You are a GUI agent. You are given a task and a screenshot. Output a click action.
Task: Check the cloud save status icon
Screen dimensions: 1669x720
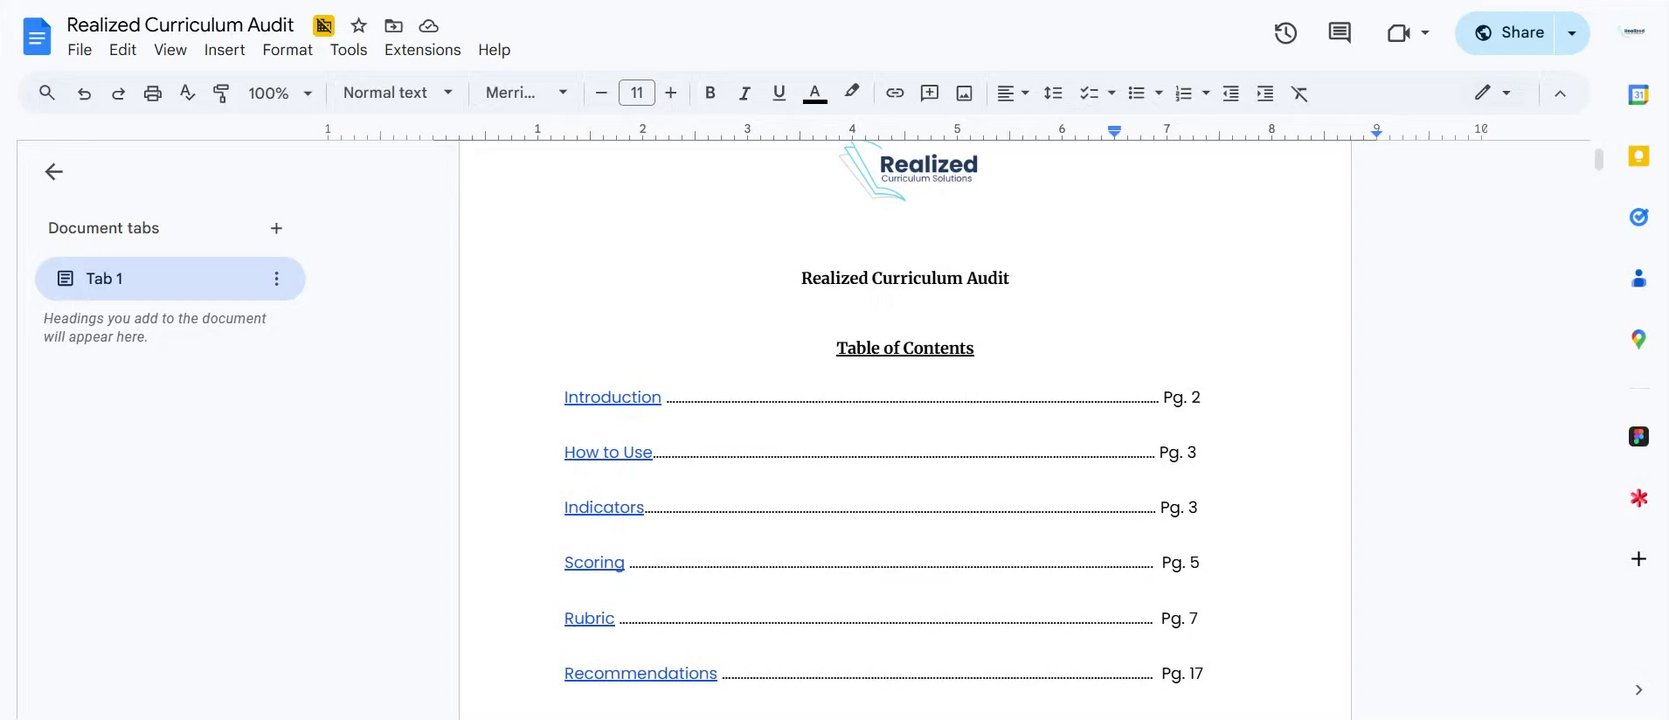[x=428, y=25]
